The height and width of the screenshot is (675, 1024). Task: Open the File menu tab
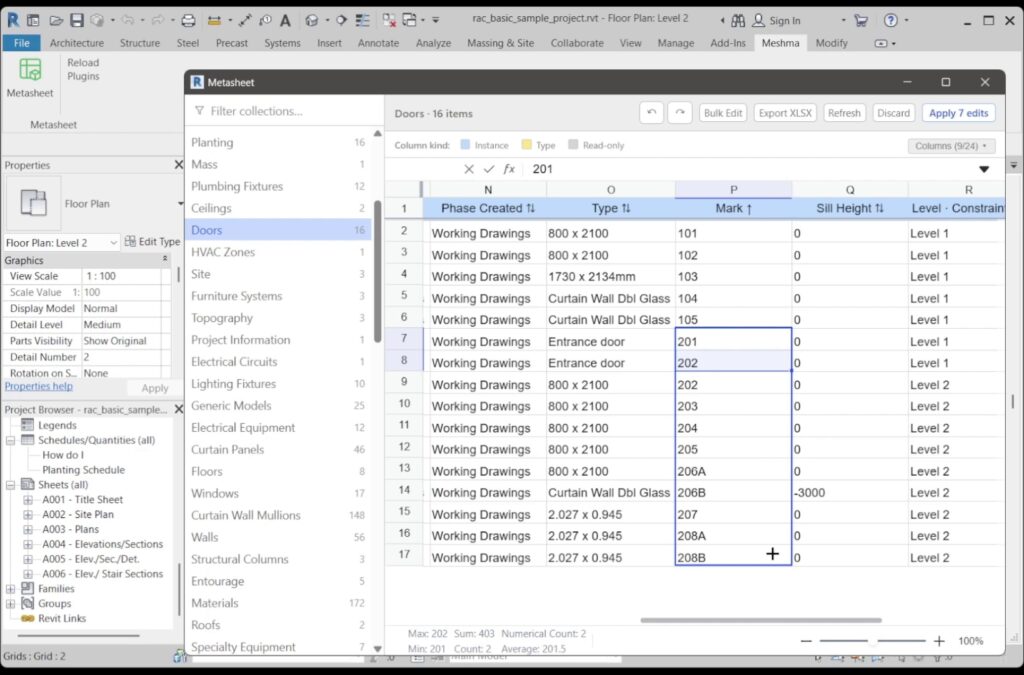click(x=22, y=43)
